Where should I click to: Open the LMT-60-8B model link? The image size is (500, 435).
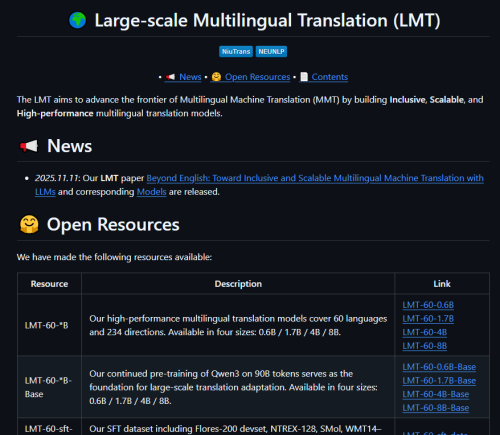point(425,346)
